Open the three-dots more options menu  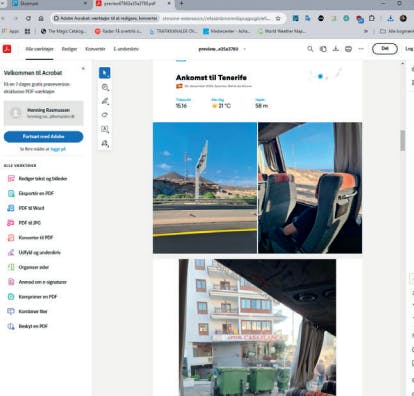(x=361, y=49)
